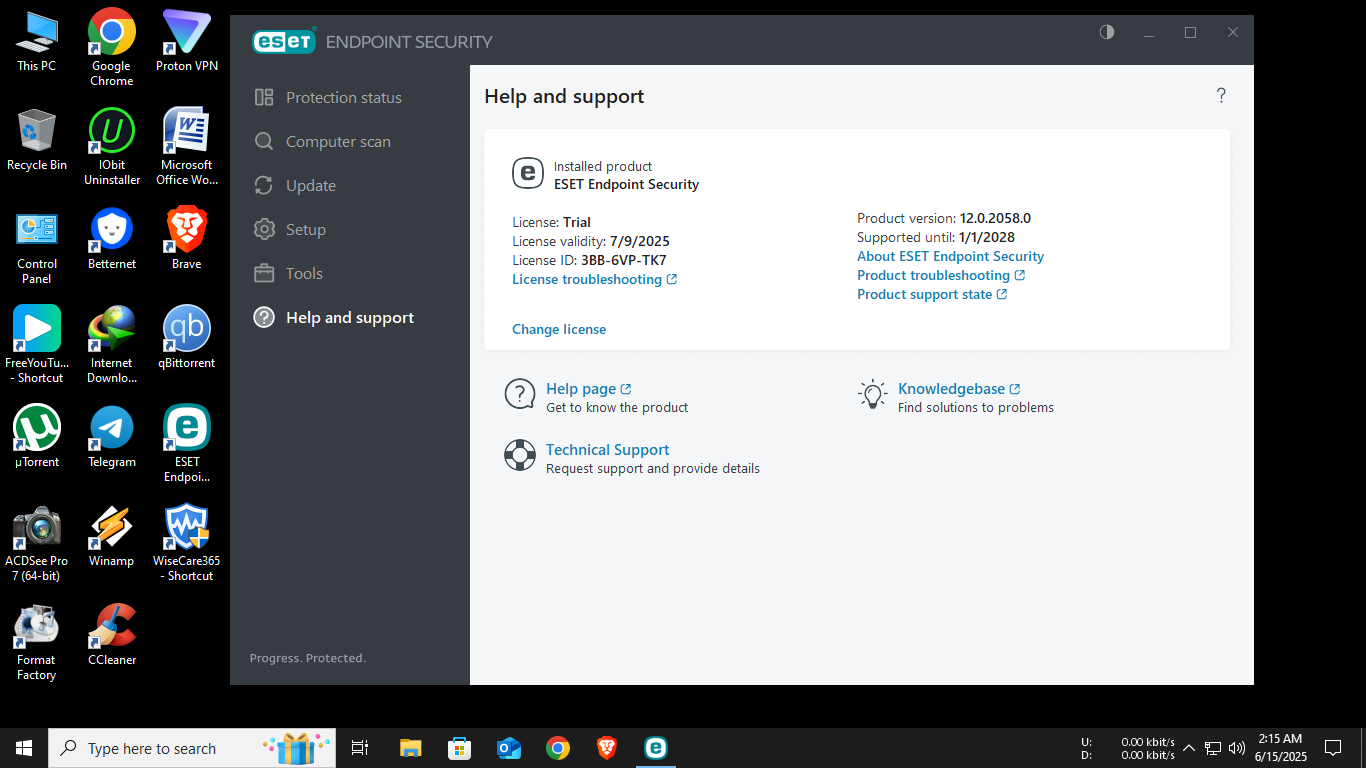Click Change license

click(559, 329)
